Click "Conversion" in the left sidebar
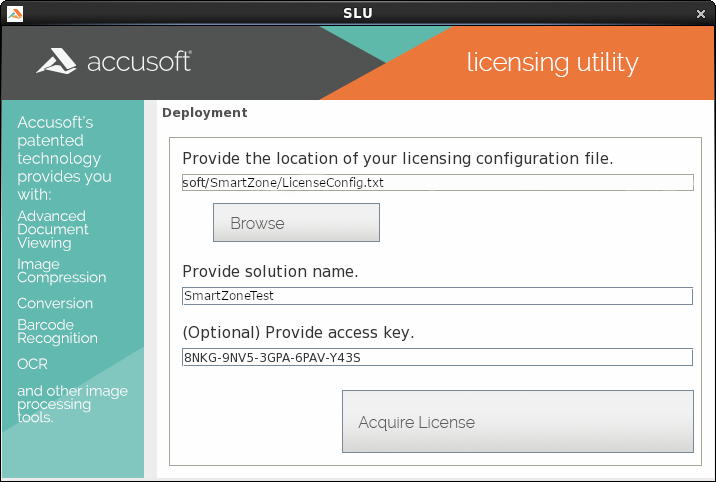 pyautogui.click(x=55, y=303)
